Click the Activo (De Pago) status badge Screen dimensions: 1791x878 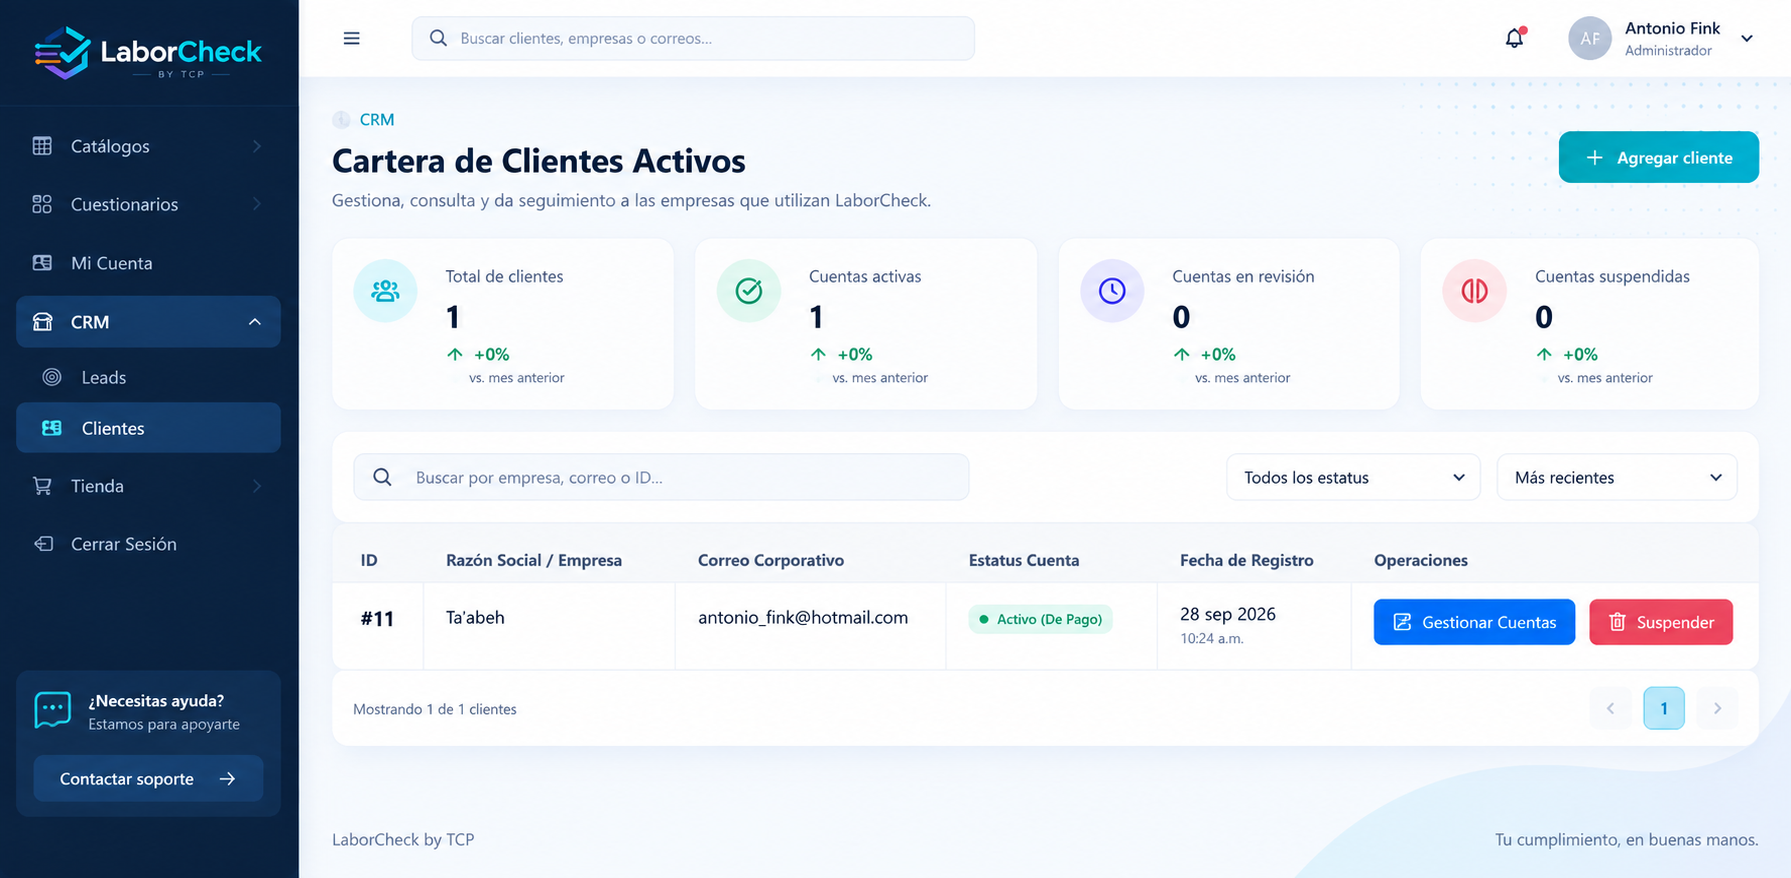click(x=1040, y=619)
